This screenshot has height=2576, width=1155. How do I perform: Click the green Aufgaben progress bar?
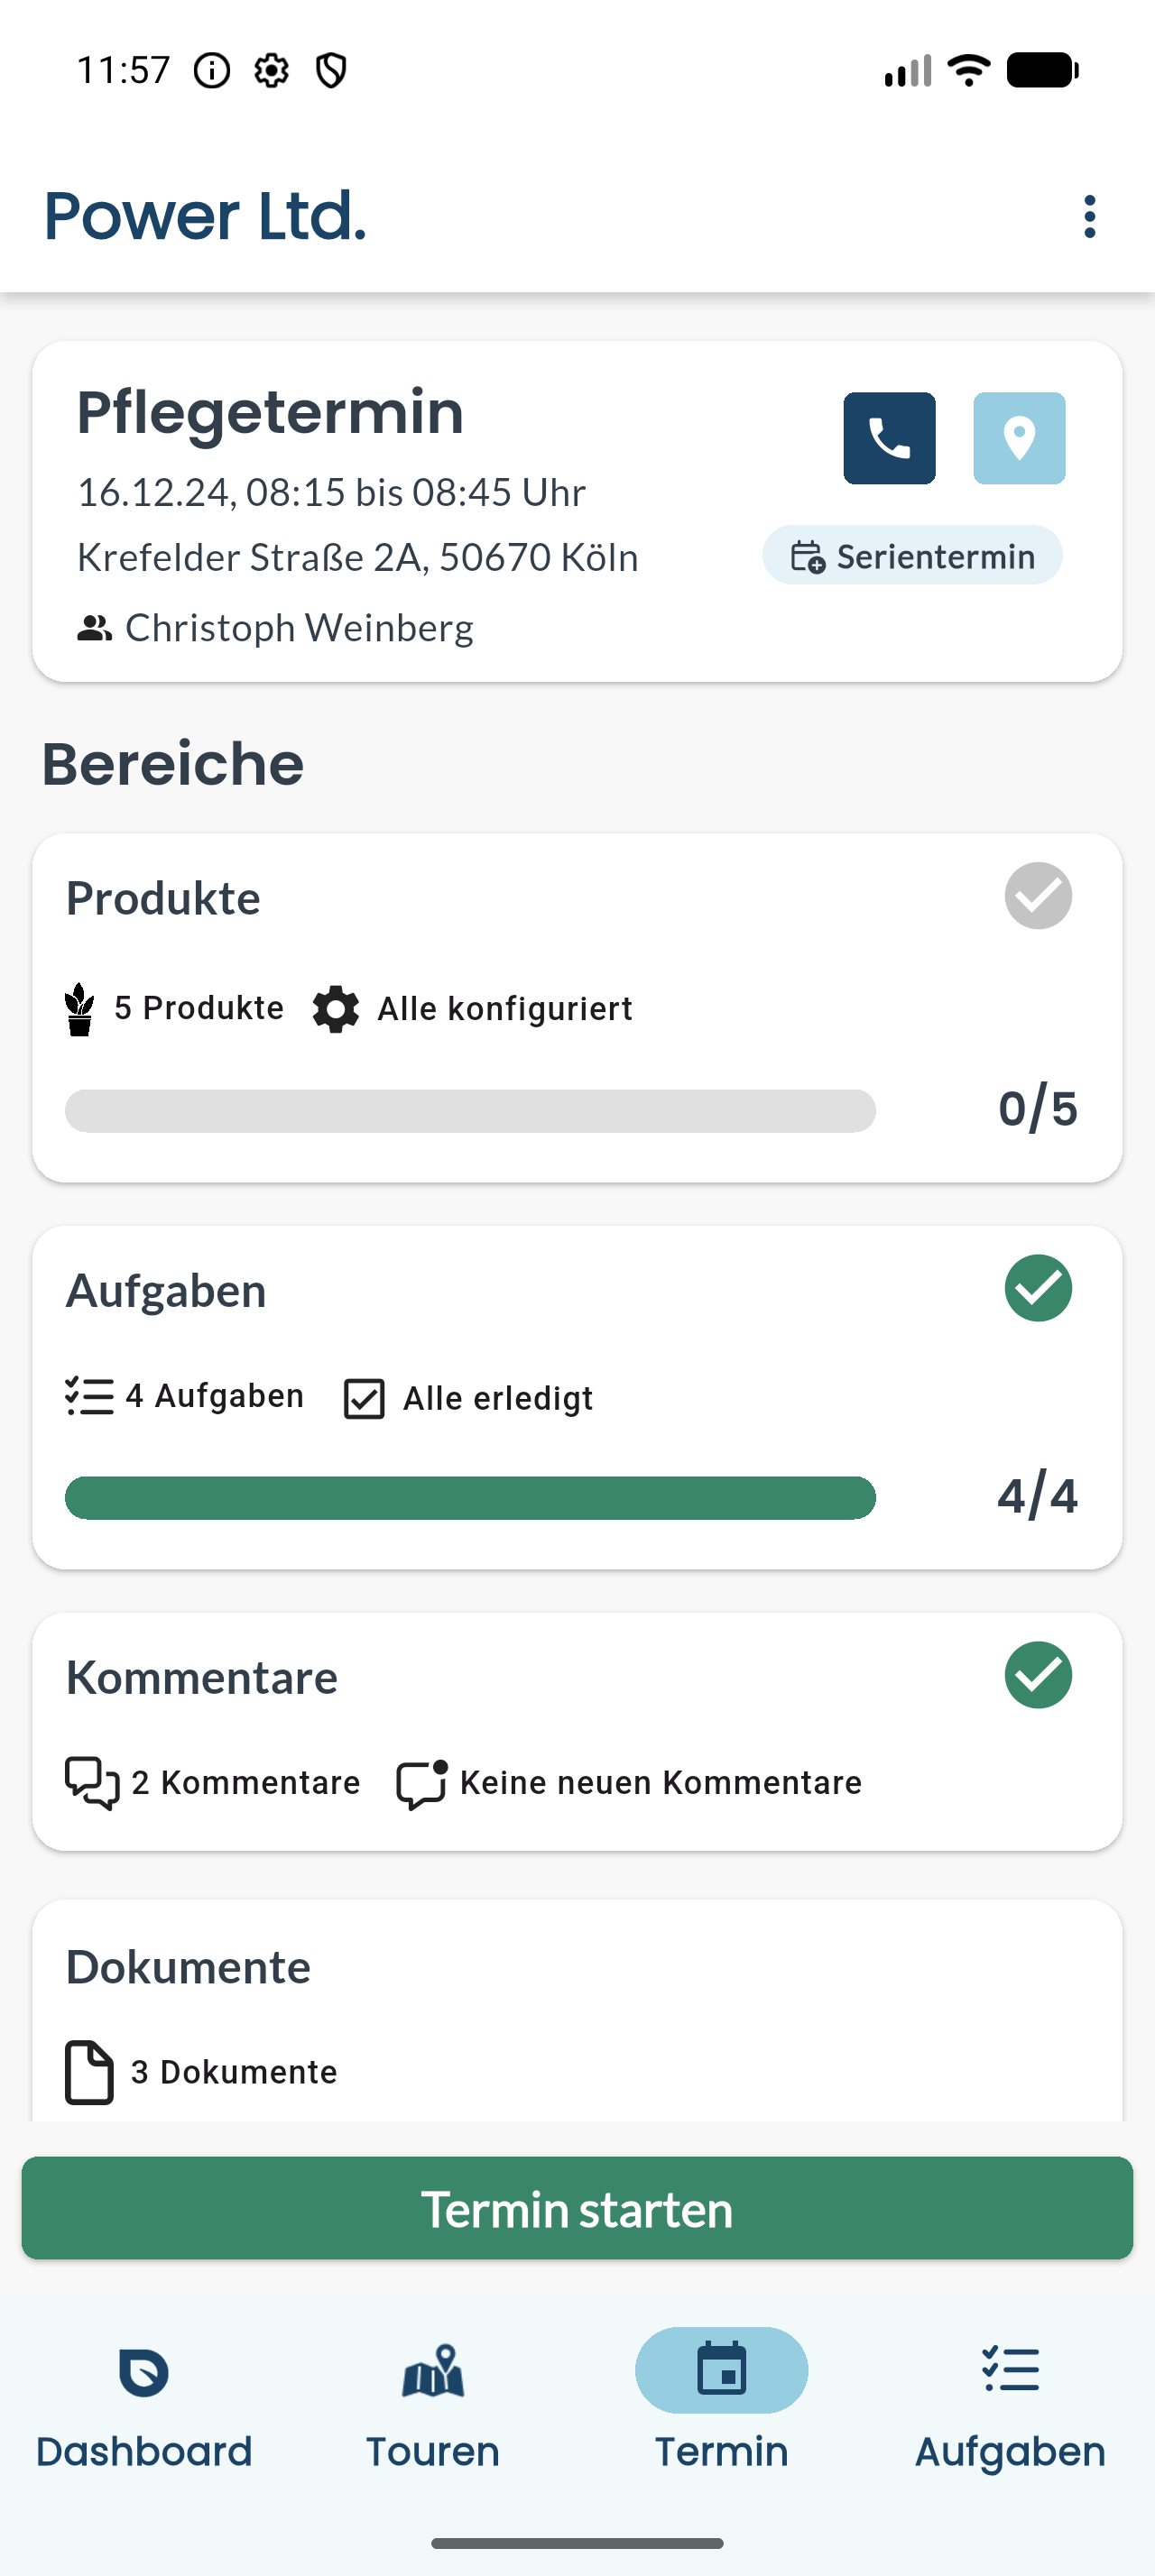pos(470,1498)
